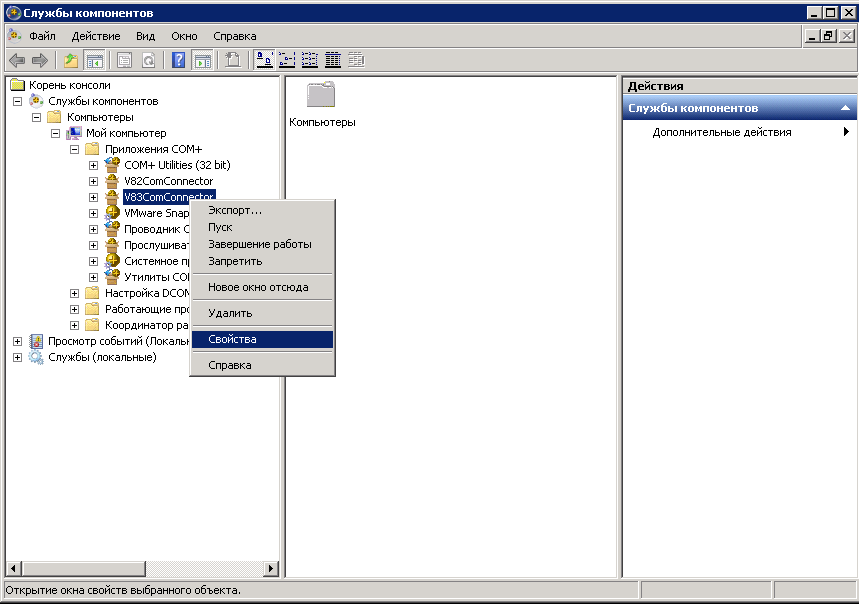Click the COM+ Utilities (32 bit) package icon
The image size is (859, 604).
(112, 165)
